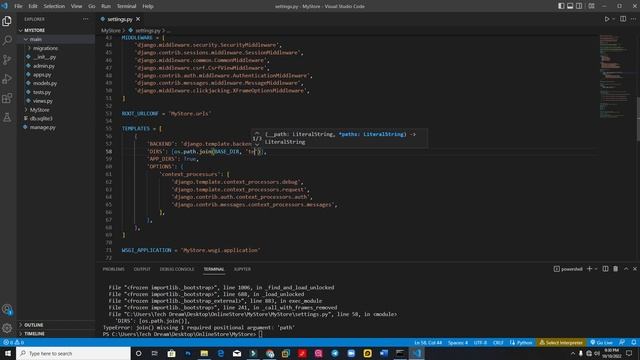
Task: Click Go Live in status bar
Action: click(601, 342)
